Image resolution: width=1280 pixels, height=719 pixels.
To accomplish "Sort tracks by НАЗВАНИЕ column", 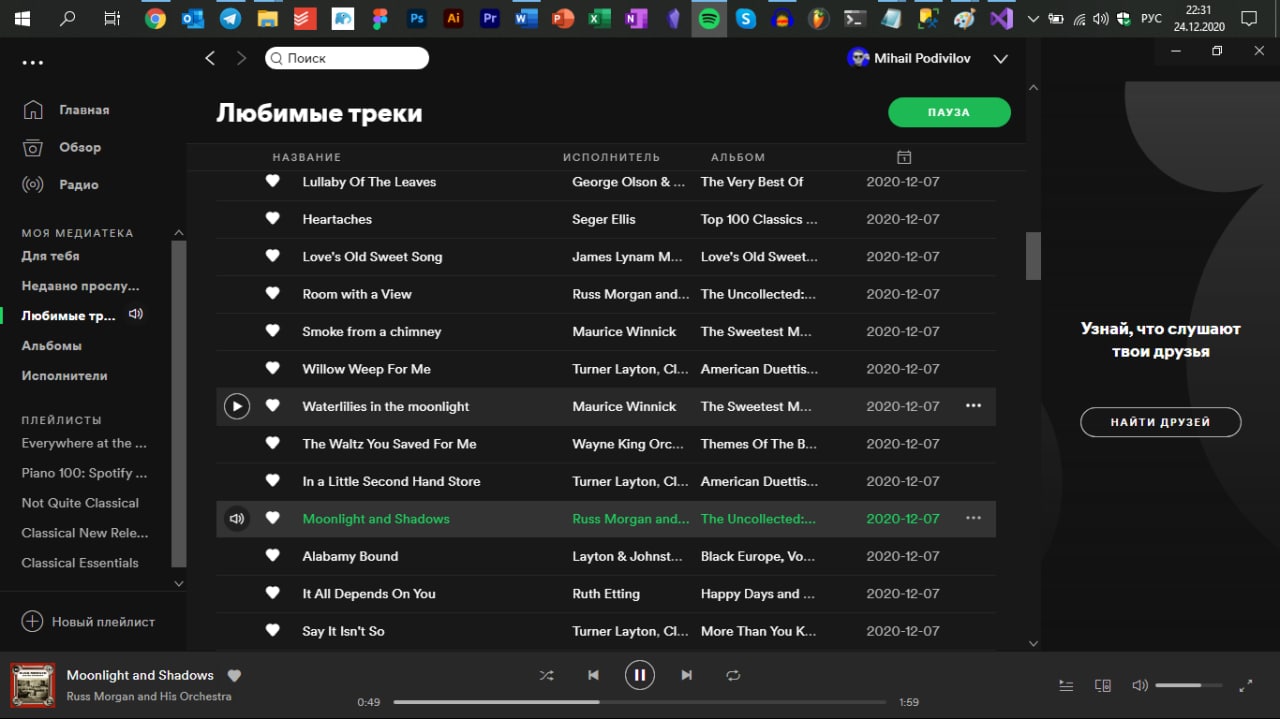I will click(x=307, y=157).
